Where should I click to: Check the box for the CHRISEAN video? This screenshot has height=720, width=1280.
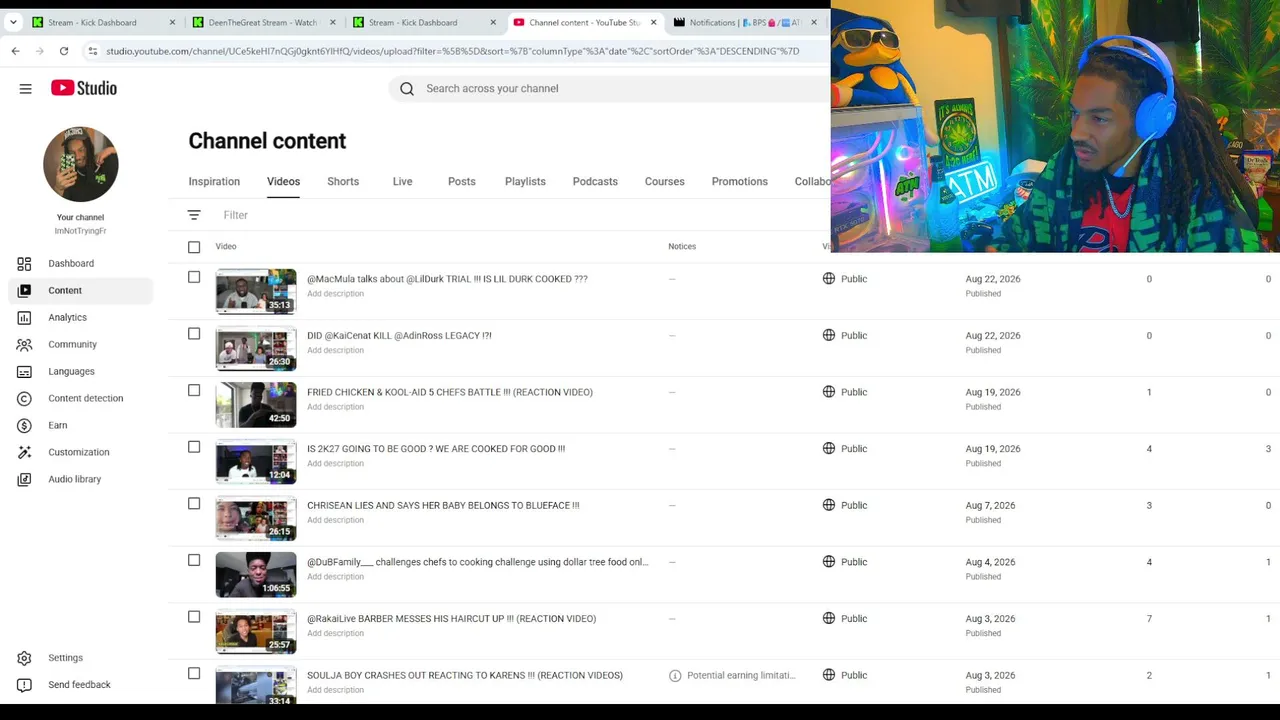[x=194, y=504]
